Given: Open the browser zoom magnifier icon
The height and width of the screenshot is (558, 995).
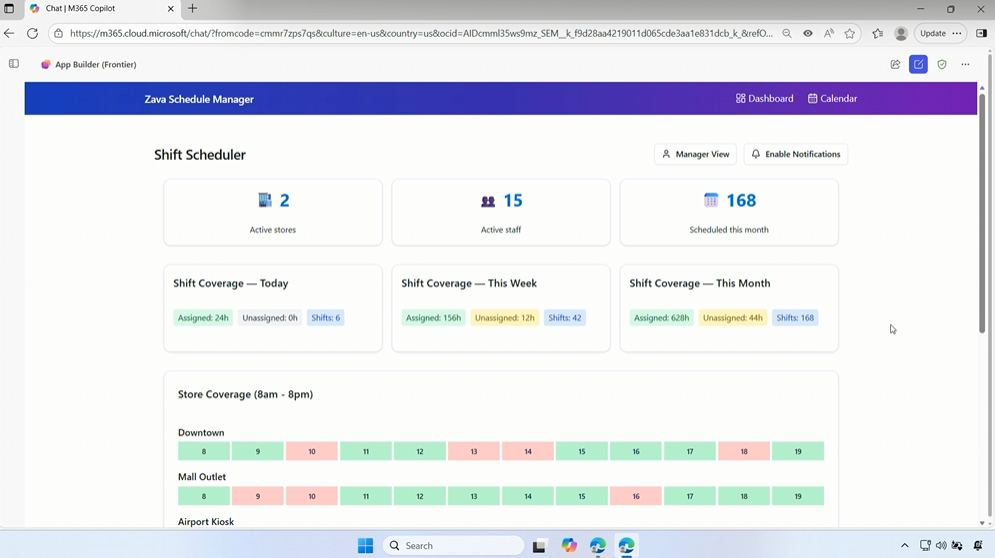Looking at the screenshot, I should [787, 33].
